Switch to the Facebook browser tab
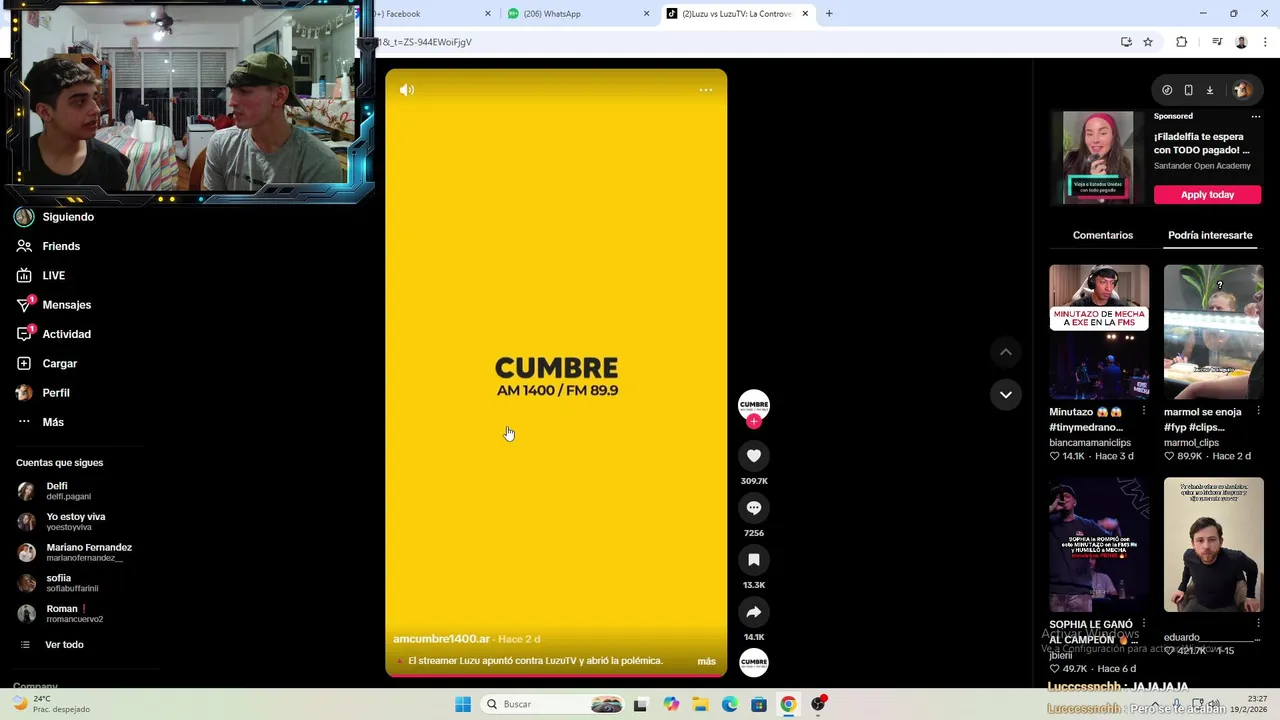Screen dimensions: 1280x720 [427, 14]
